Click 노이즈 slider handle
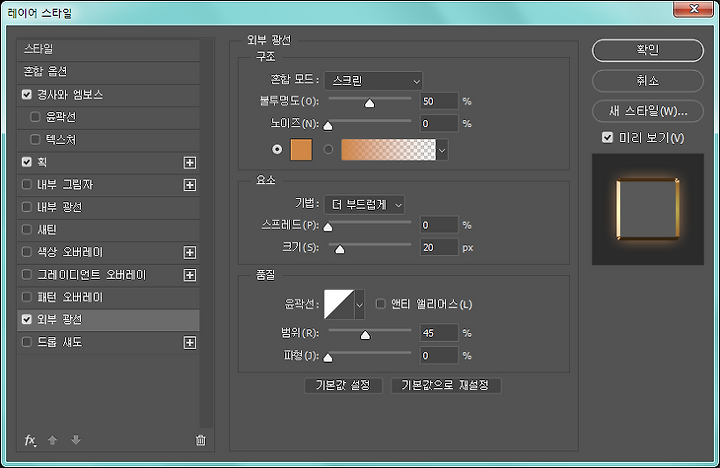Image resolution: width=720 pixels, height=468 pixels. [328, 126]
